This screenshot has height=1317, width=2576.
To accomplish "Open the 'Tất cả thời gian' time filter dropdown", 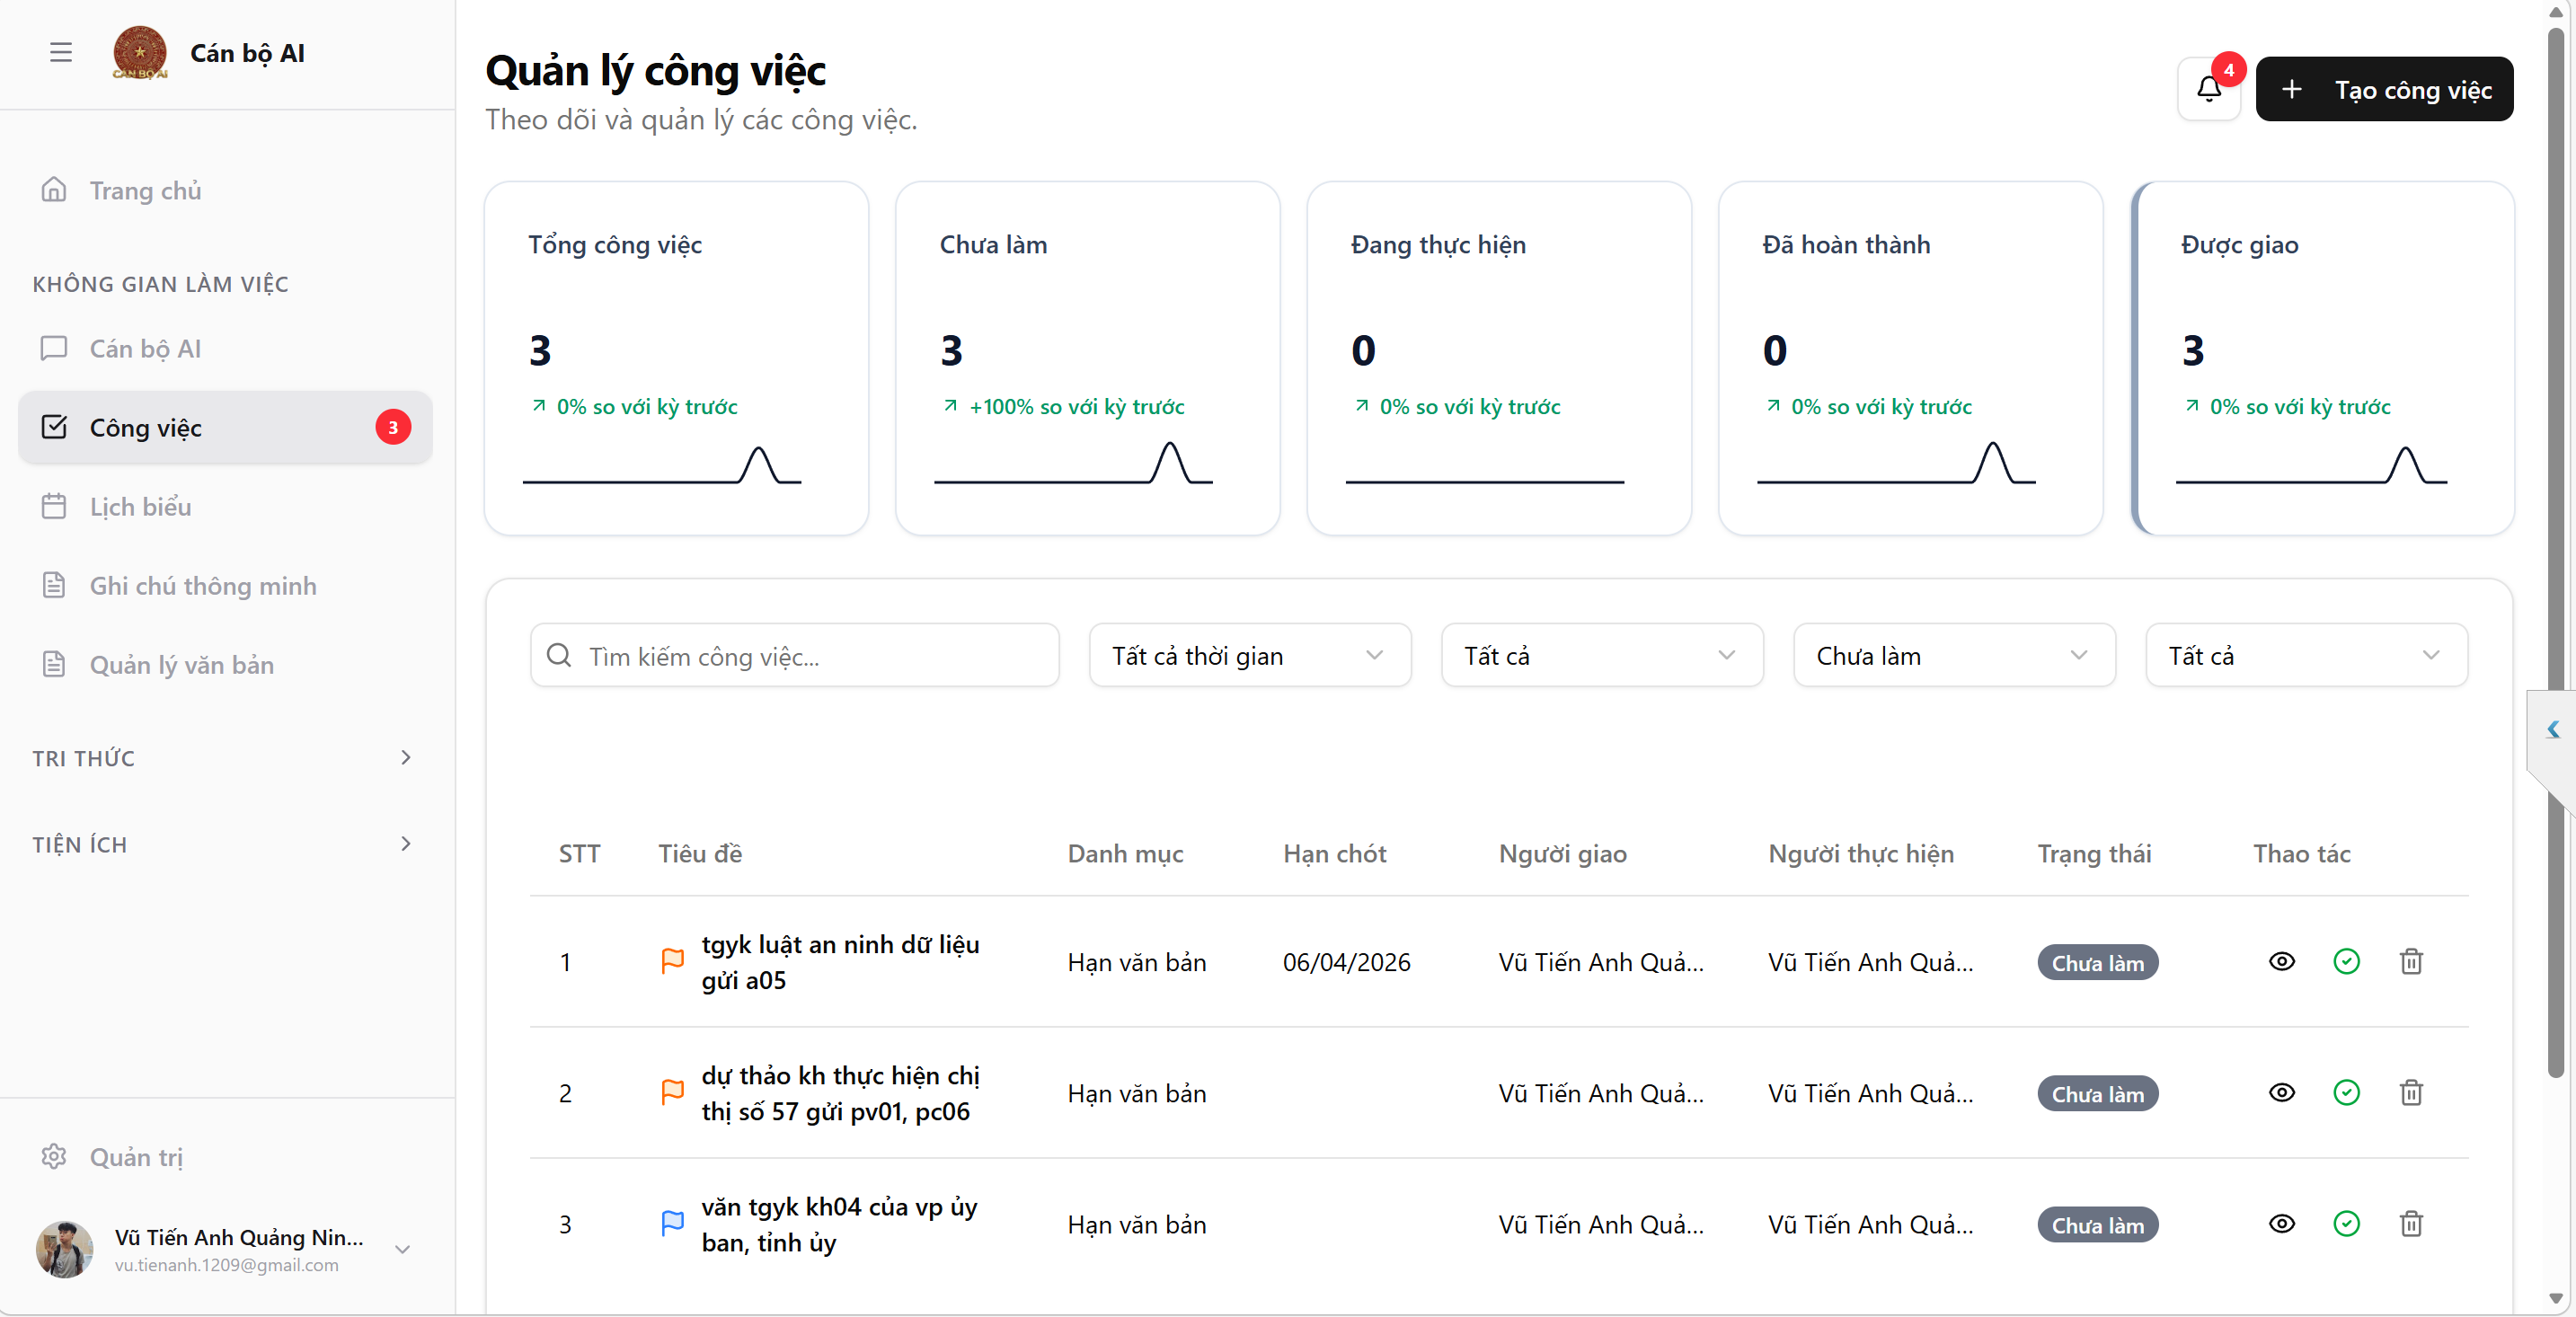I will click(1250, 655).
